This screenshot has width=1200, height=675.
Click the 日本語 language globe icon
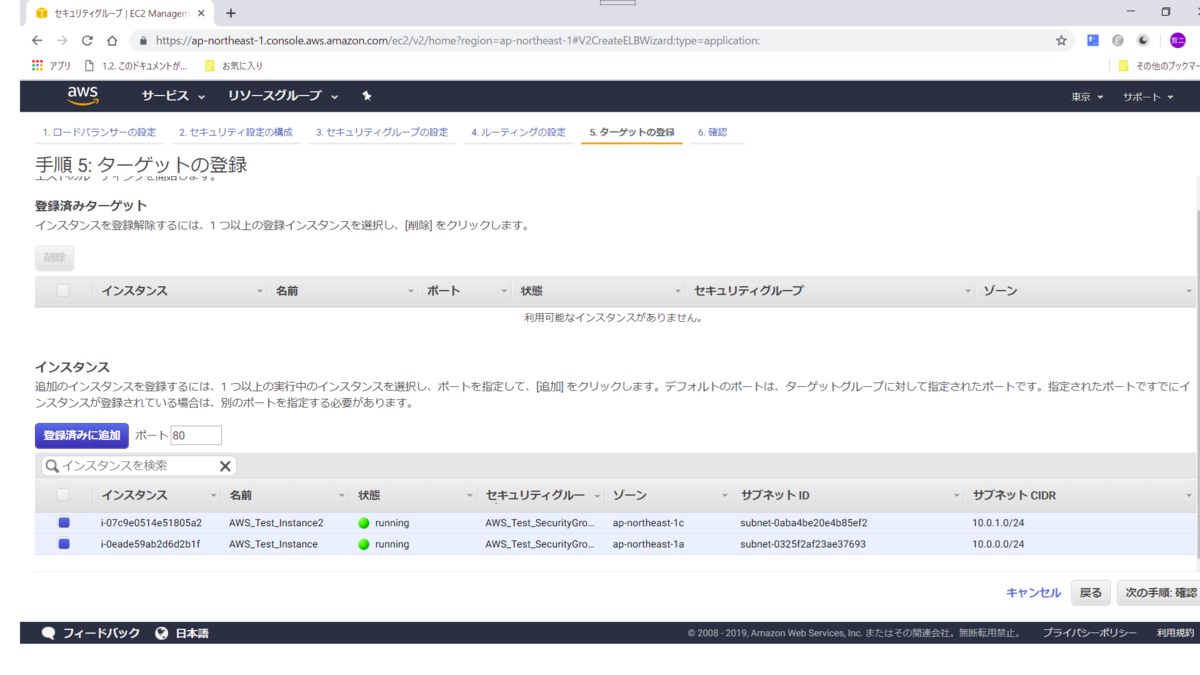[x=161, y=632]
